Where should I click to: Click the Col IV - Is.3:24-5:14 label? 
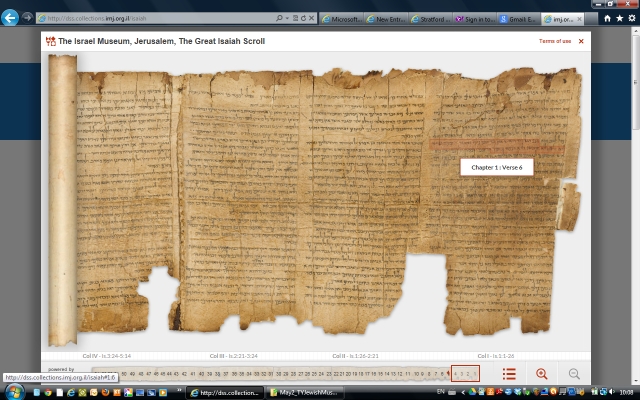coord(107,356)
